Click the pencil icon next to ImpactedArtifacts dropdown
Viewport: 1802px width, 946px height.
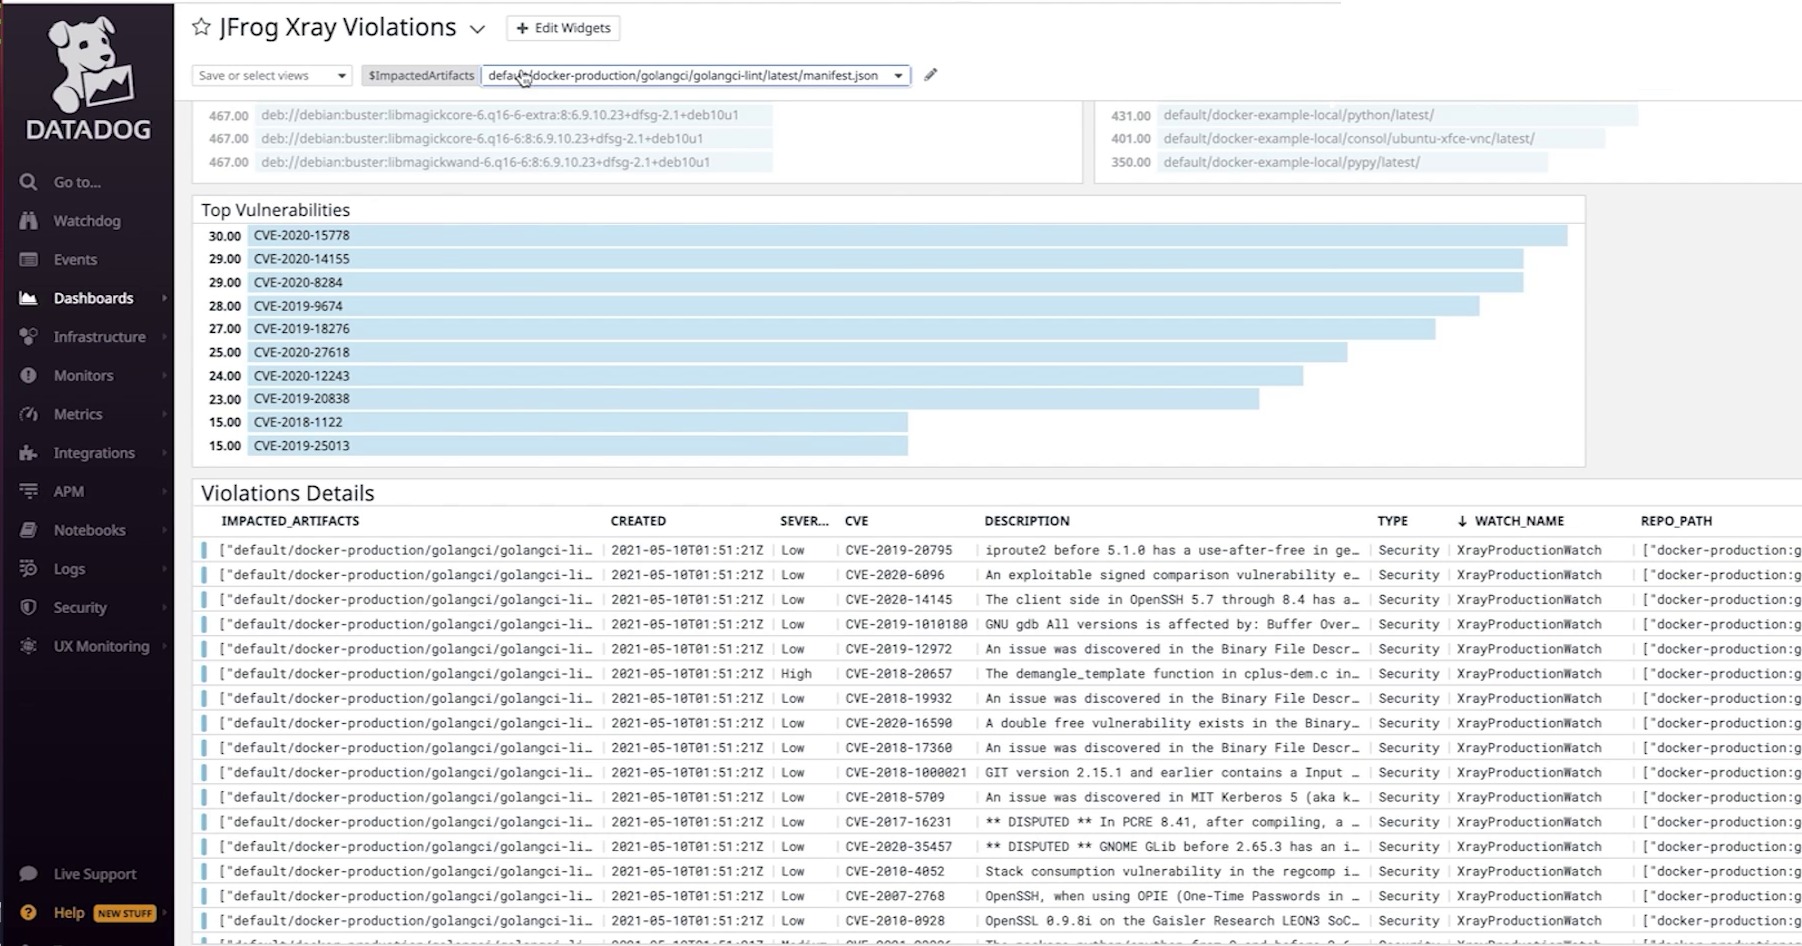pos(930,75)
